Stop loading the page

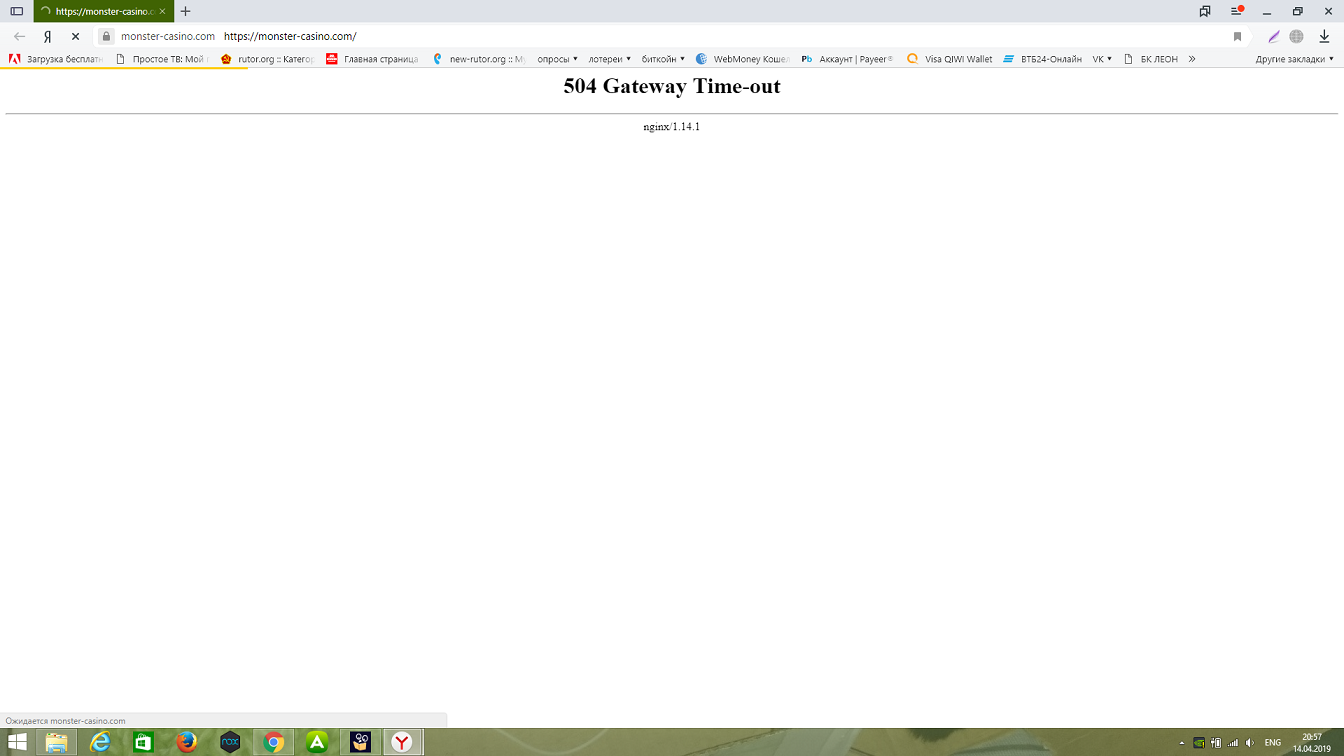click(x=75, y=36)
